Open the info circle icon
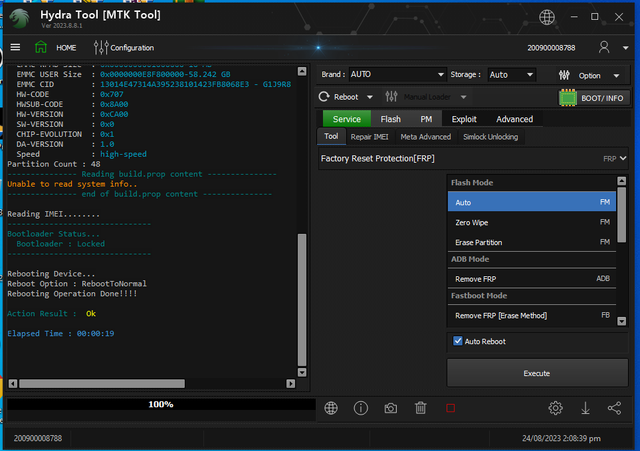 [360, 408]
